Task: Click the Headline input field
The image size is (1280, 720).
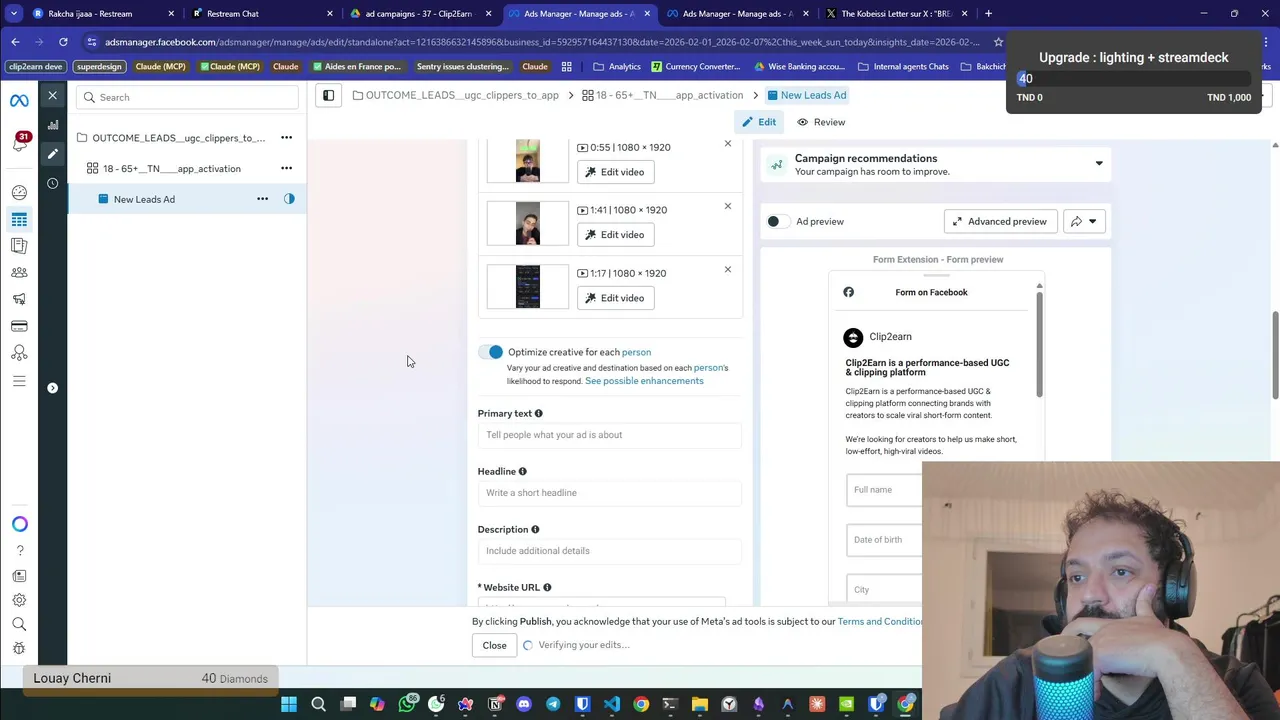Action: pos(610,493)
